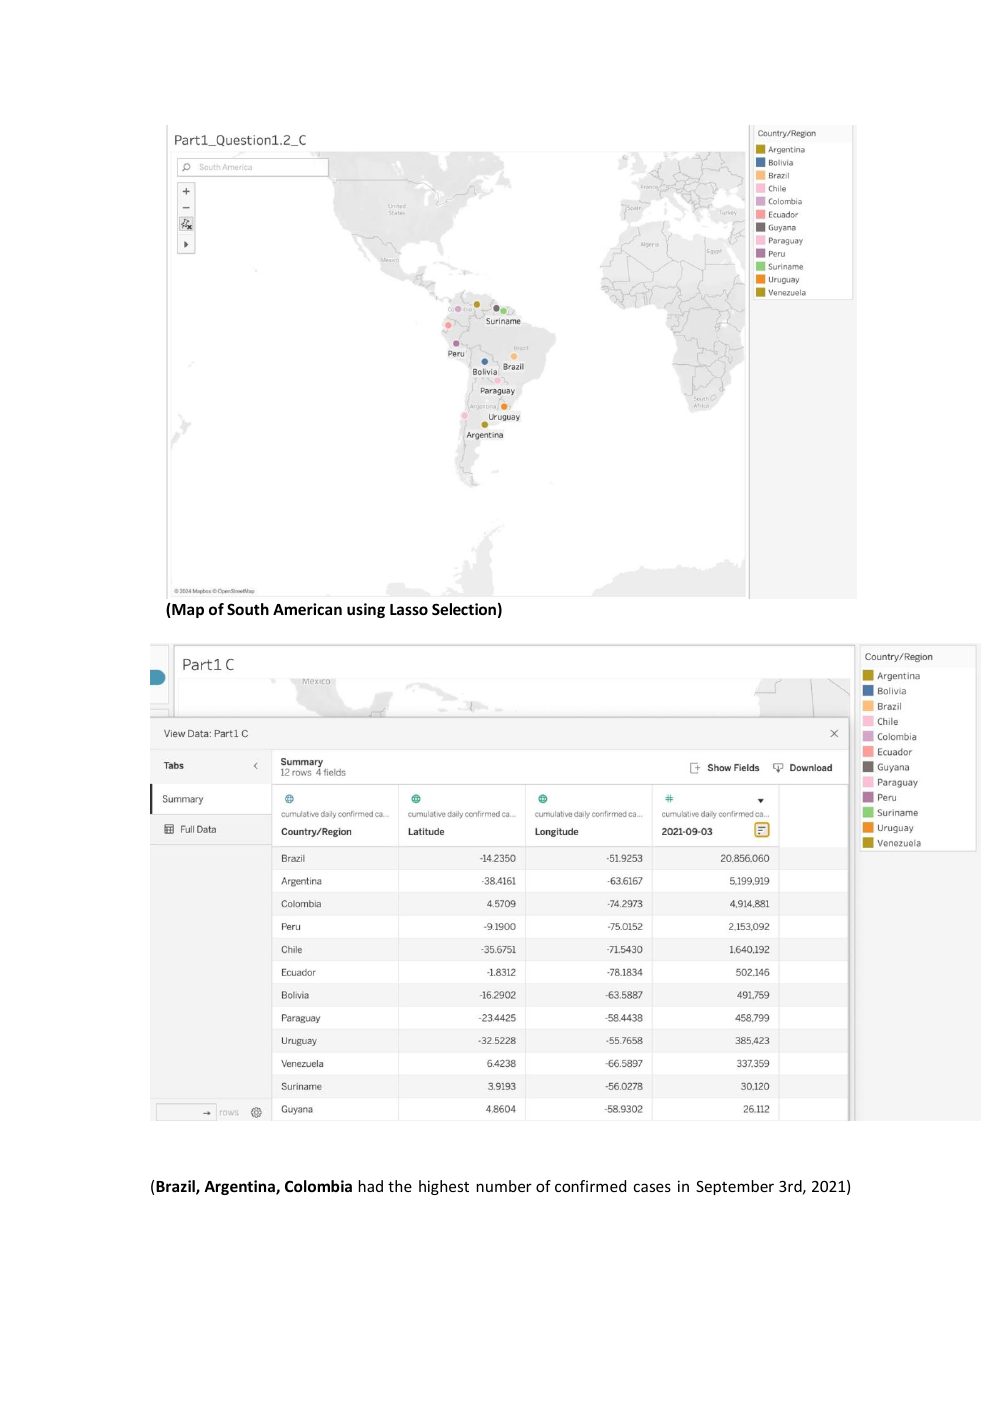
Task: Collapse the Tabs pane chevron
Action: [x=256, y=766]
